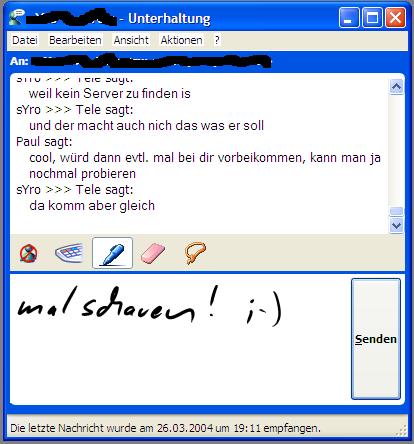Close the Unterhaltung conversation window
Screen dimensions: 414x444
[x=395, y=18]
